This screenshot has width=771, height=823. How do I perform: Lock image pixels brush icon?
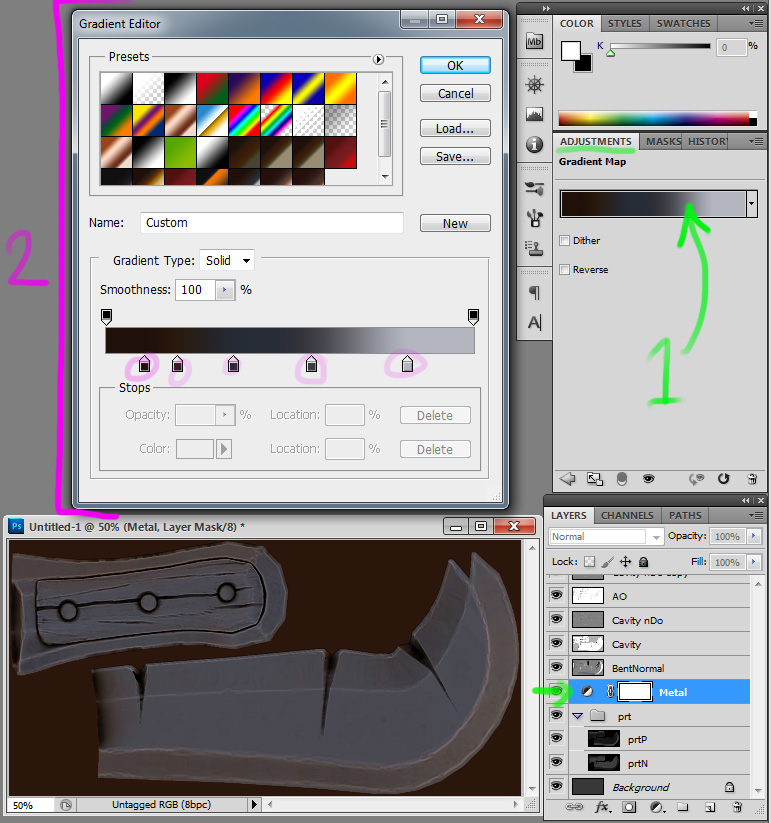tap(607, 562)
